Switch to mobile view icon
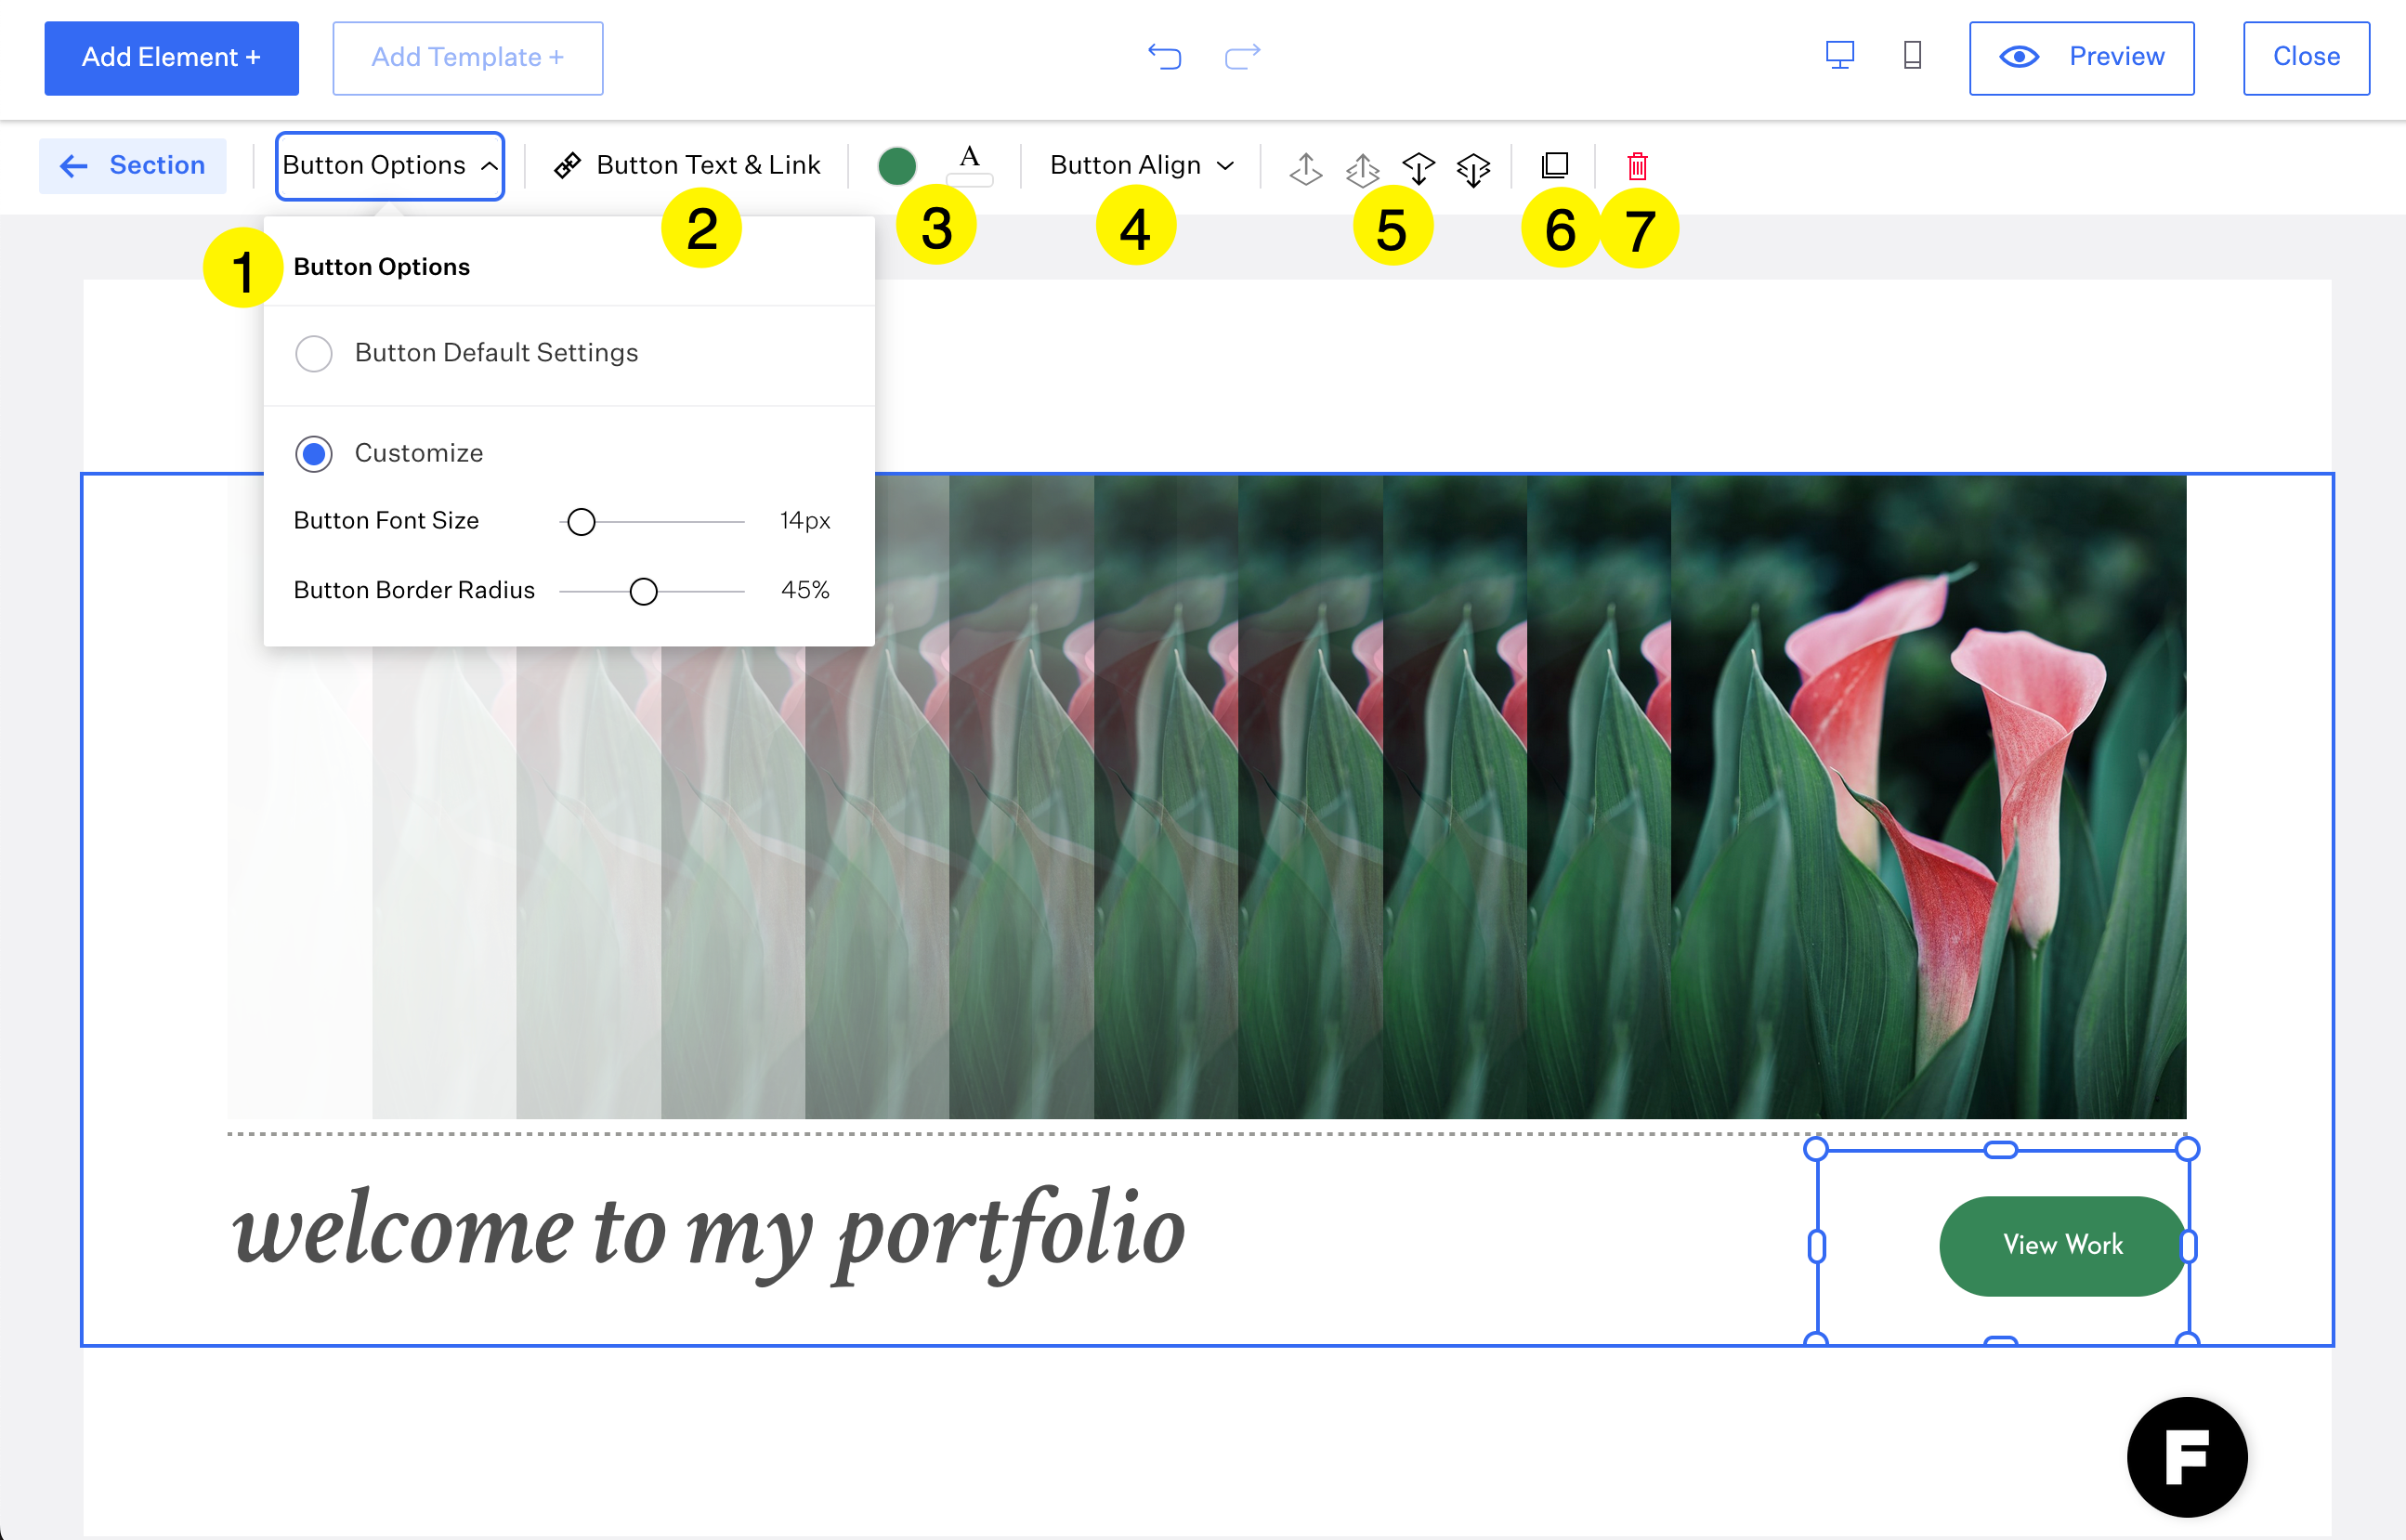The height and width of the screenshot is (1540, 2406). (x=1912, y=55)
